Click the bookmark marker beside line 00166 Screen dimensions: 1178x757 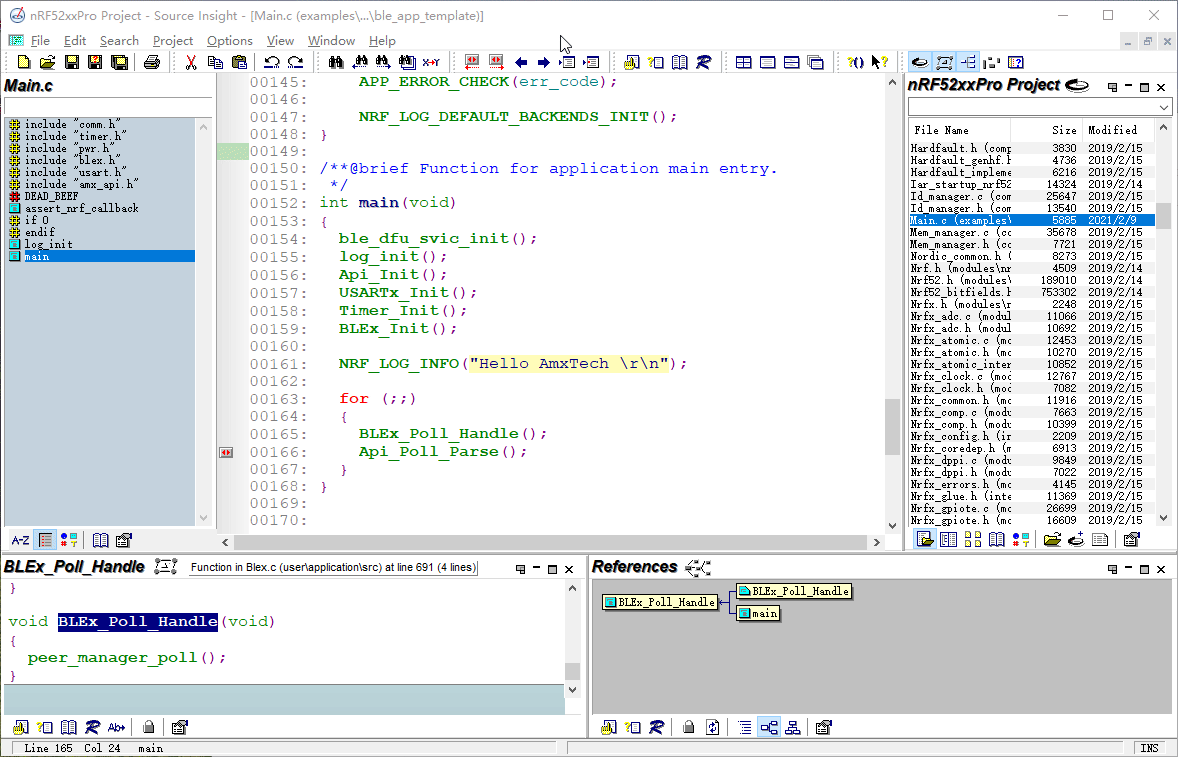pyautogui.click(x=226, y=452)
